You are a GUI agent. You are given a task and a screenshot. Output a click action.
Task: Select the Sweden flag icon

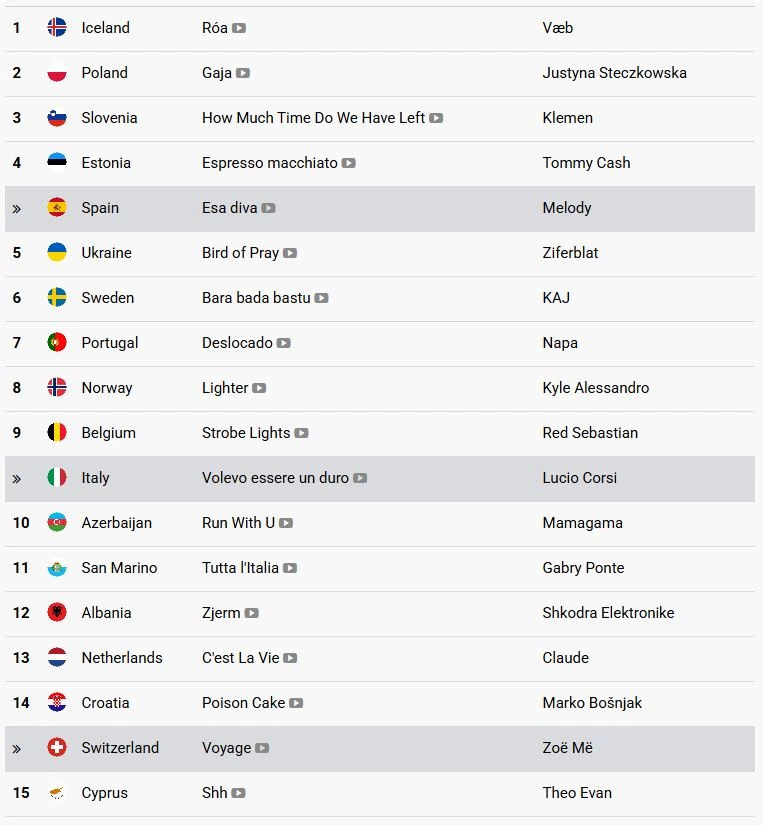click(x=57, y=297)
